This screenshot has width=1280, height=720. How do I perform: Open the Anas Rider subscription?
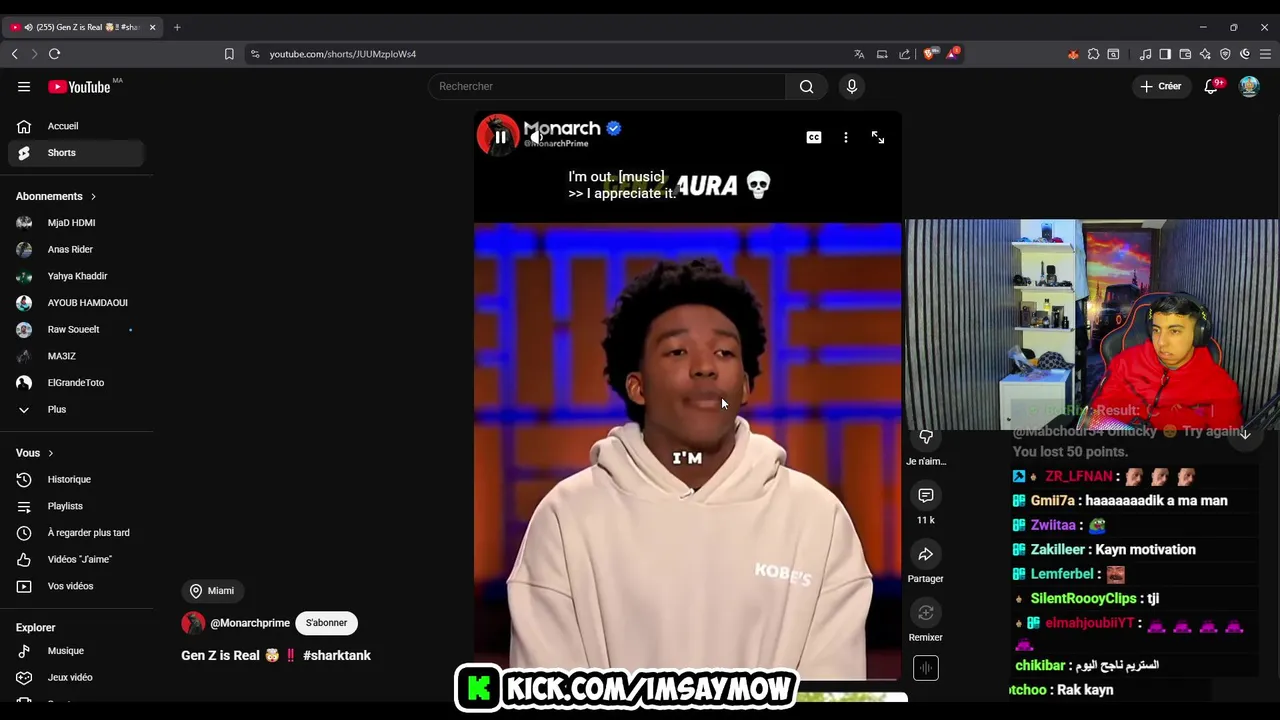pos(76,250)
